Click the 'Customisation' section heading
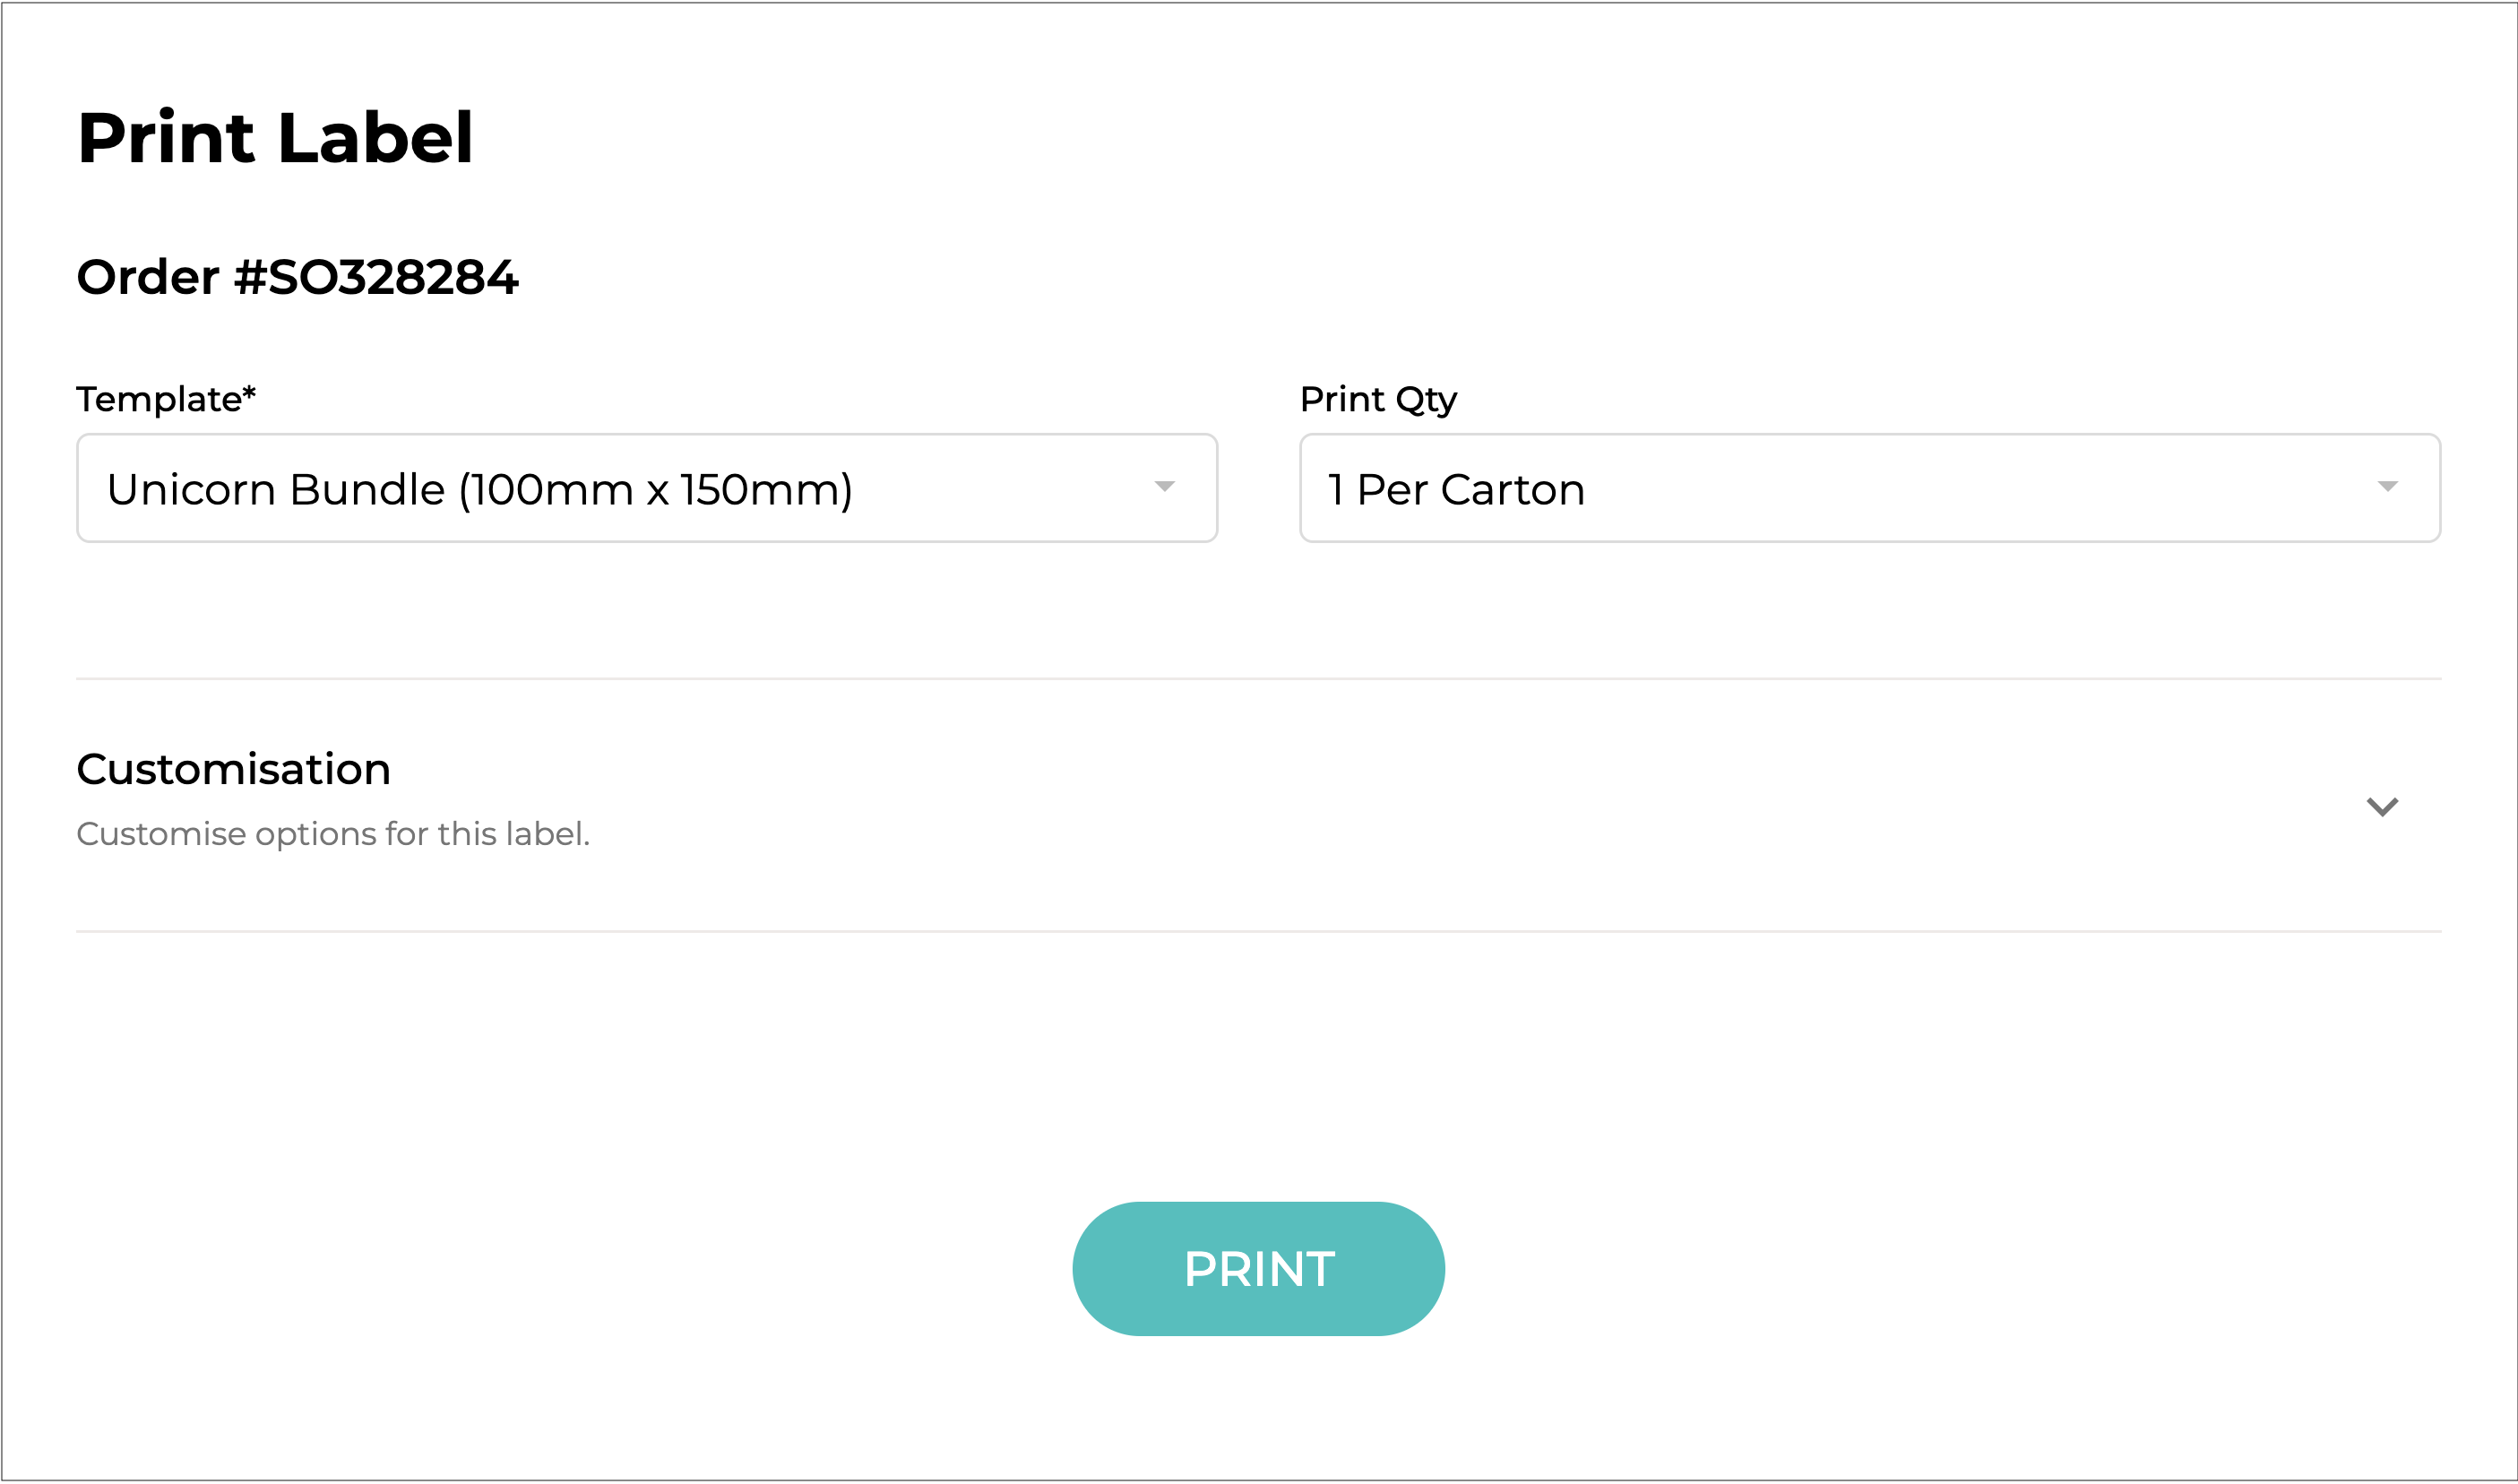Image resolution: width=2518 pixels, height=1484 pixels. point(233,769)
